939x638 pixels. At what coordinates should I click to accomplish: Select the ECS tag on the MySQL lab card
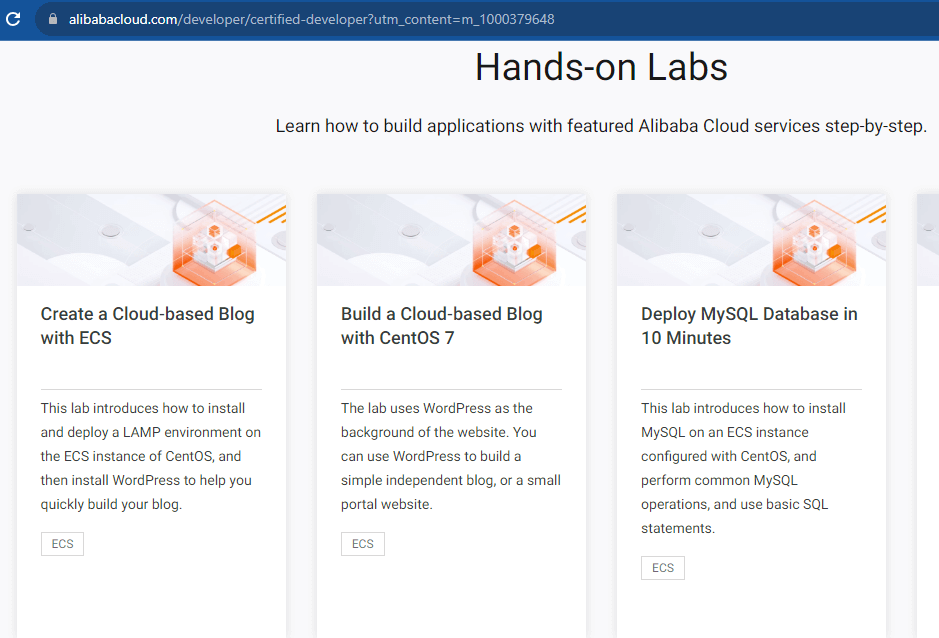point(662,567)
